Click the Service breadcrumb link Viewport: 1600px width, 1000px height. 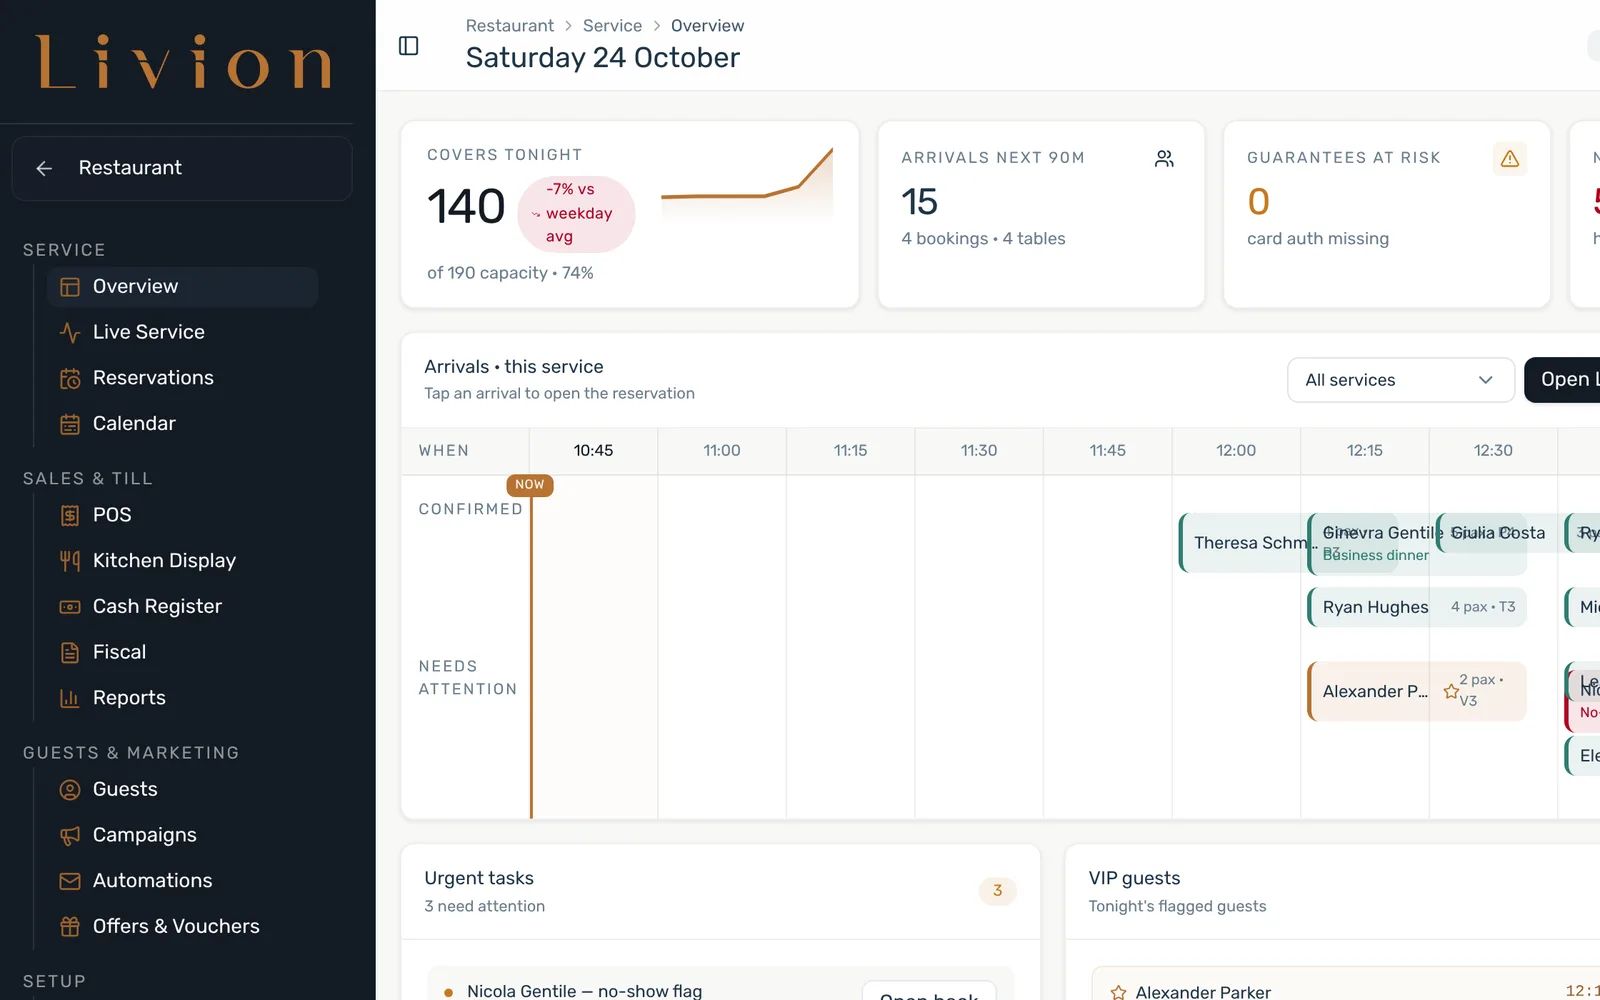click(613, 26)
